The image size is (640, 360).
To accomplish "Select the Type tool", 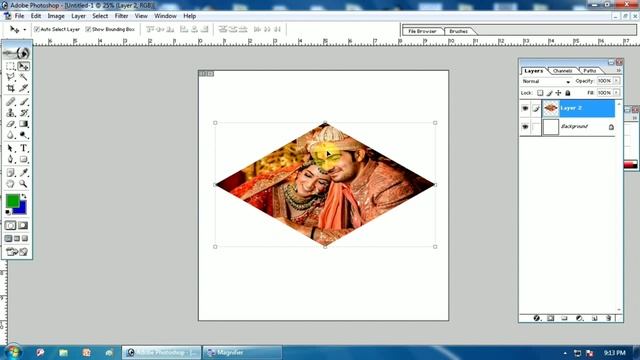I will pyautogui.click(x=23, y=148).
